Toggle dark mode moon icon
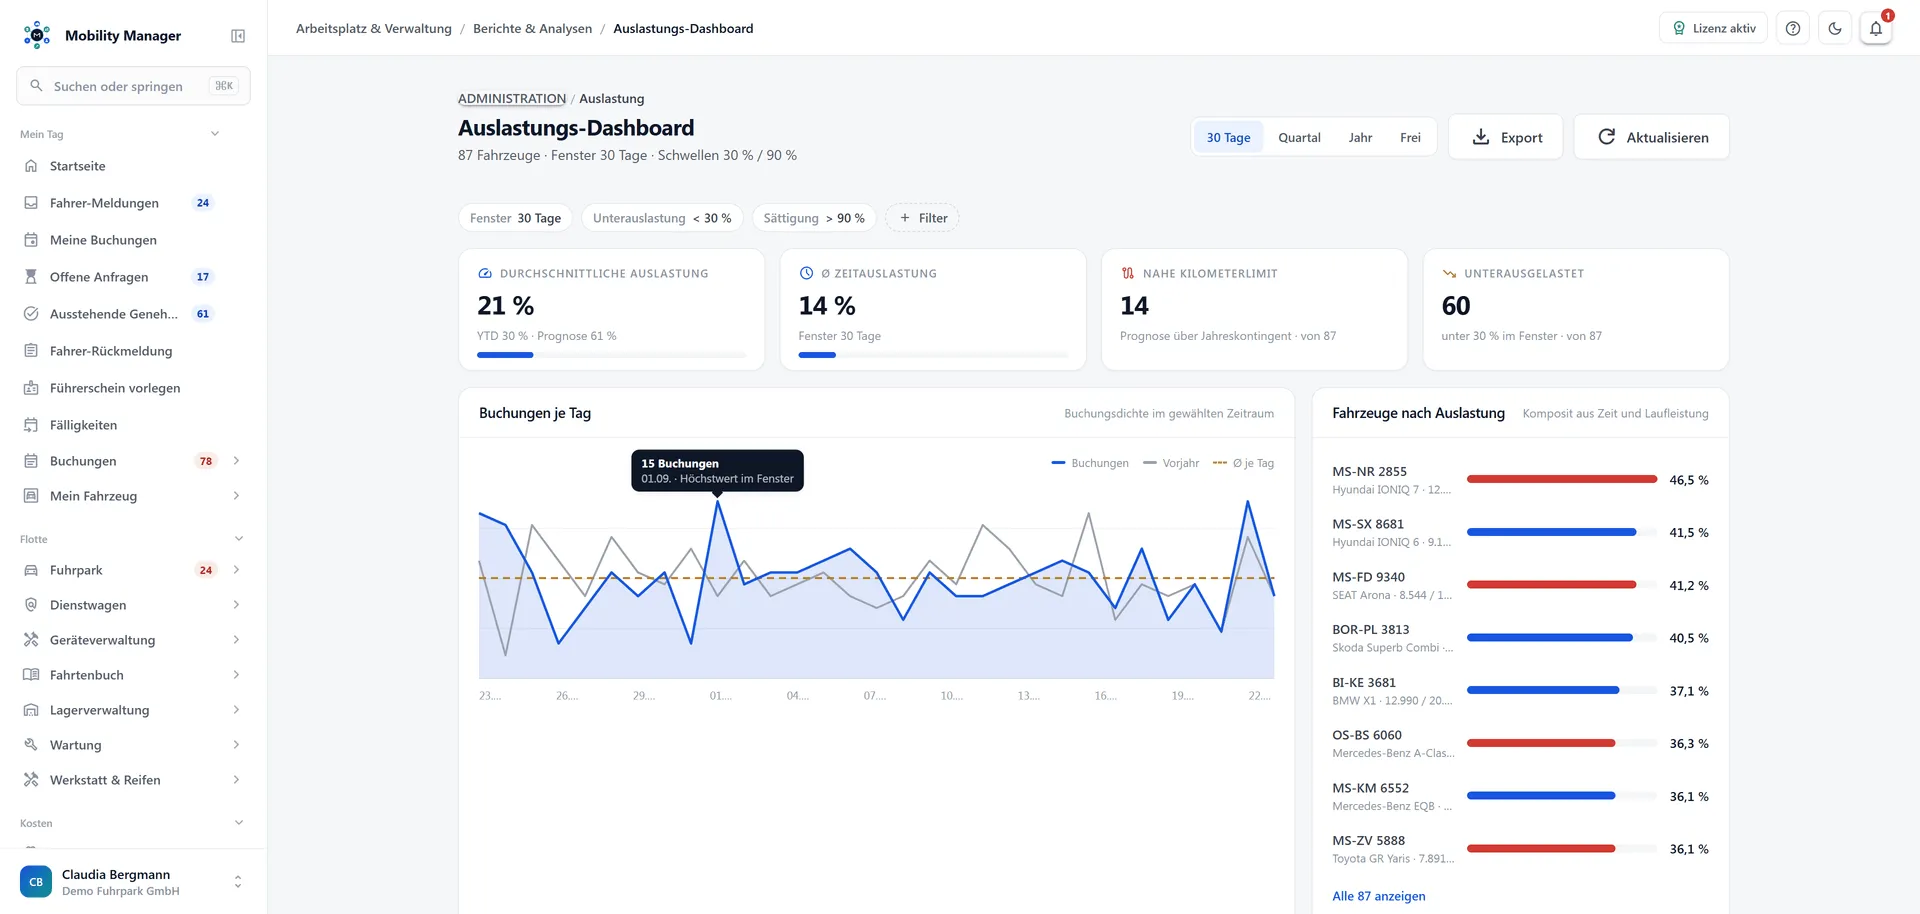The width and height of the screenshot is (1920, 914). pos(1835,28)
